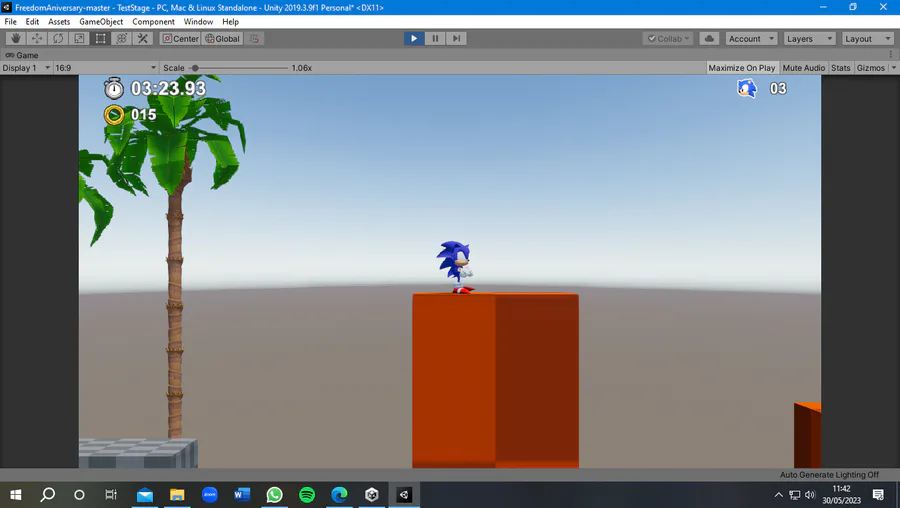Viewport: 900px width, 508px height.
Task: Open File Explorer from taskbar
Action: [x=177, y=494]
